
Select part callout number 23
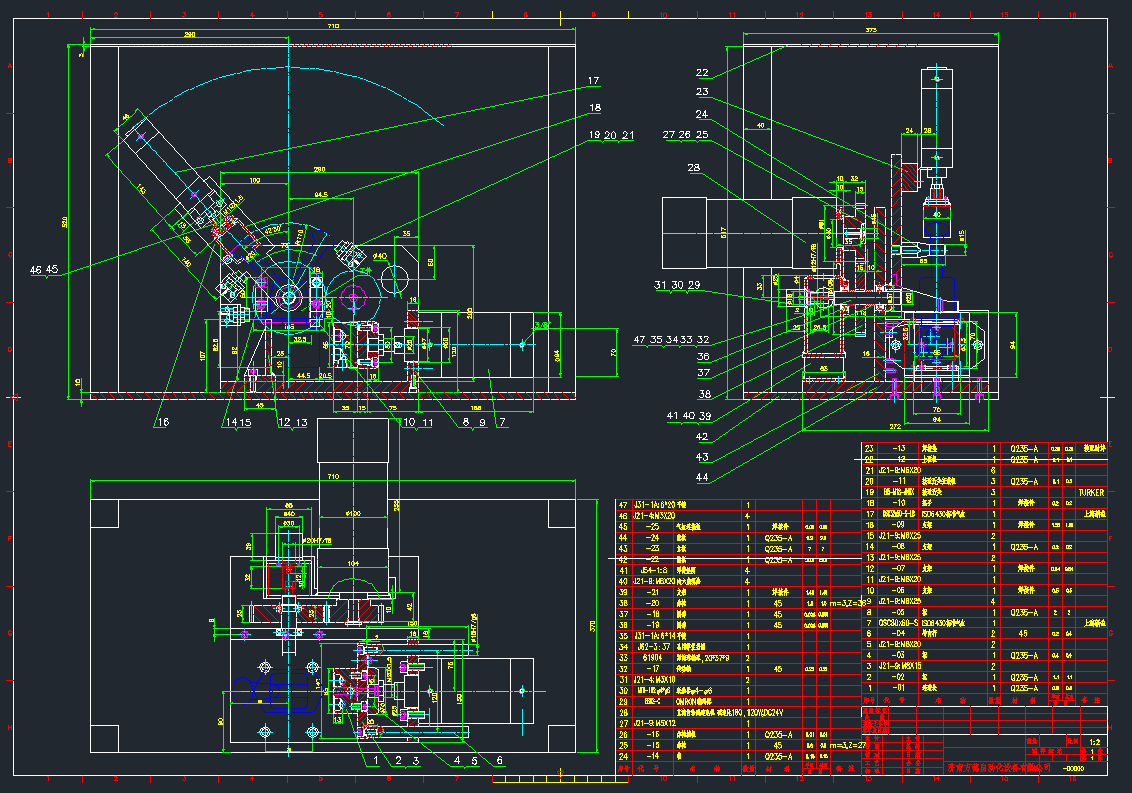pos(702,93)
